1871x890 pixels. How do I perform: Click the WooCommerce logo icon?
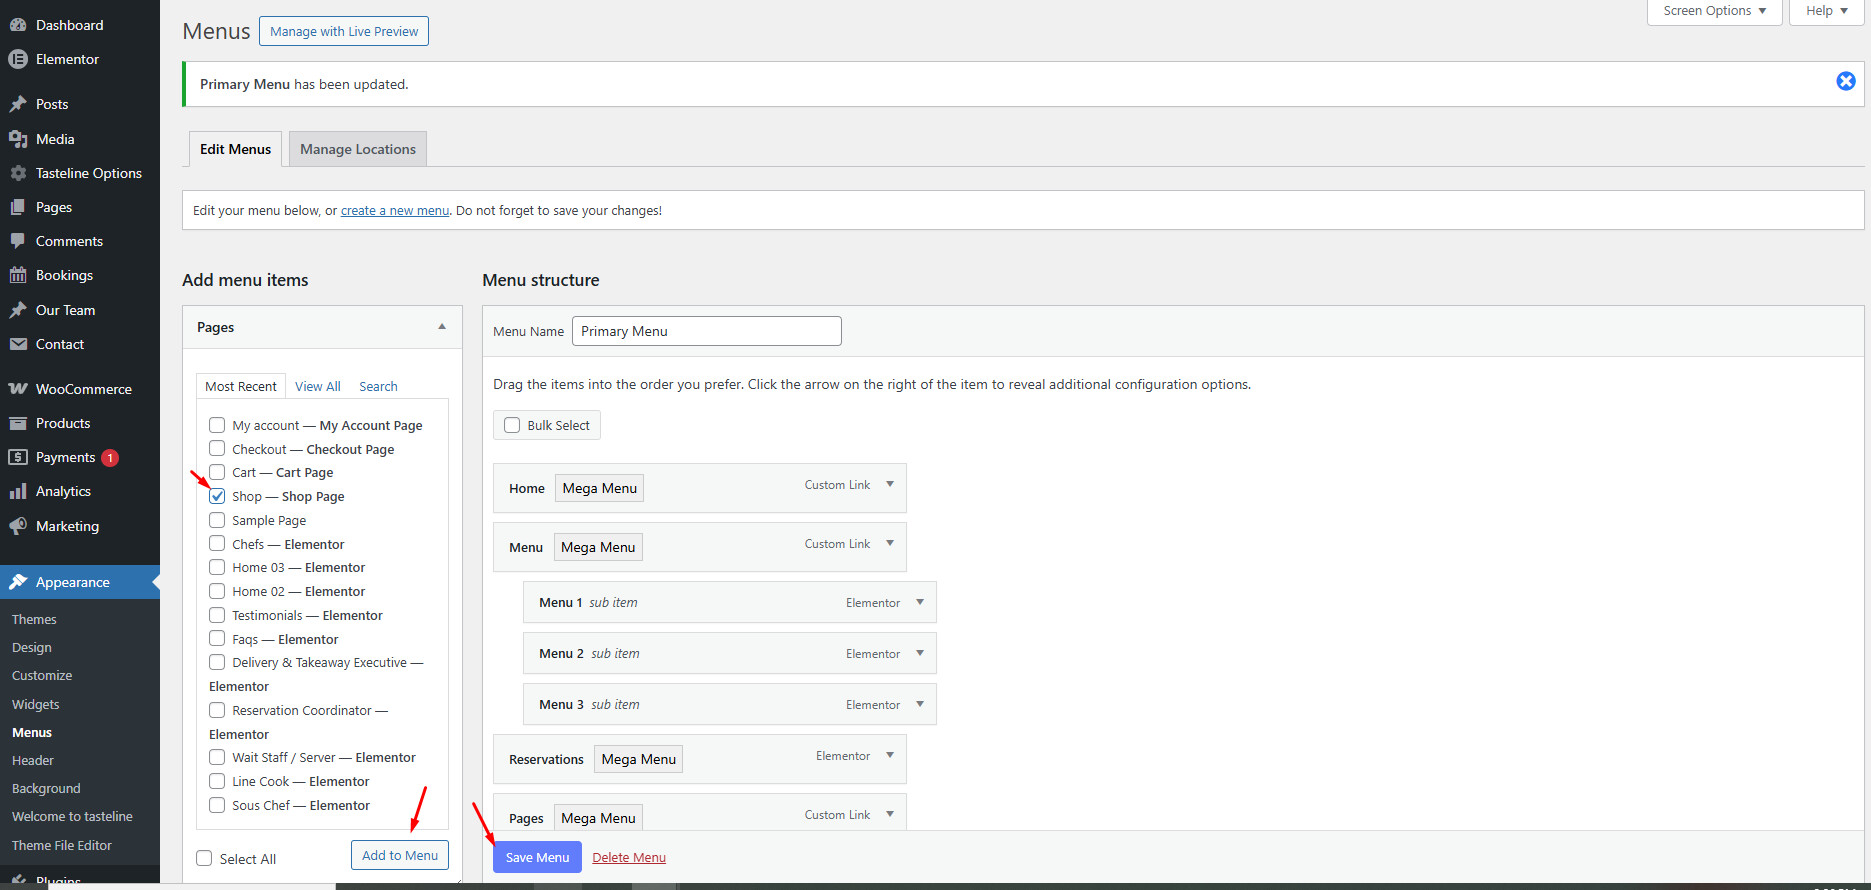tap(18, 389)
